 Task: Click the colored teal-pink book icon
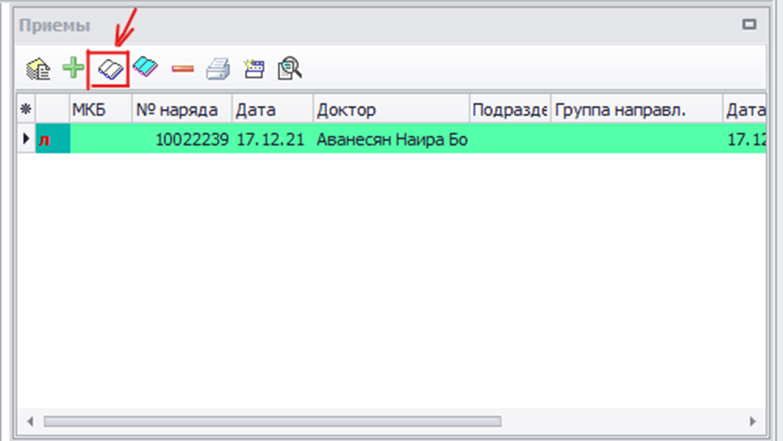[146, 69]
